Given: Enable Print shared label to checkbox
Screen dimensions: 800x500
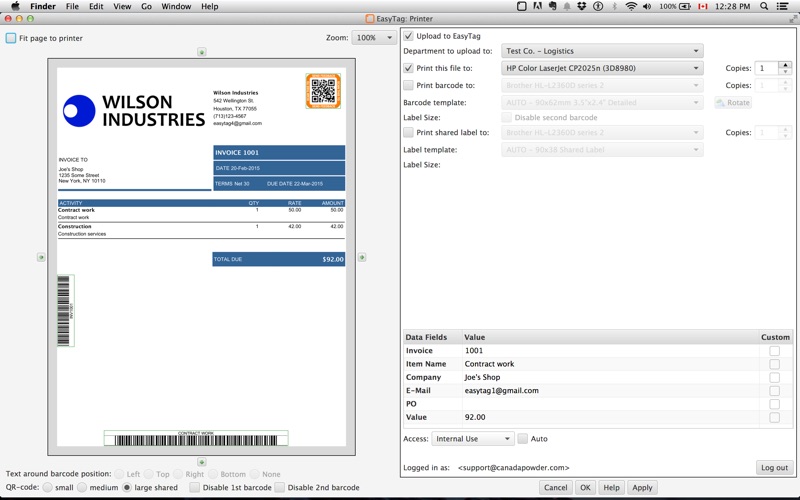Looking at the screenshot, I should pyautogui.click(x=408, y=132).
